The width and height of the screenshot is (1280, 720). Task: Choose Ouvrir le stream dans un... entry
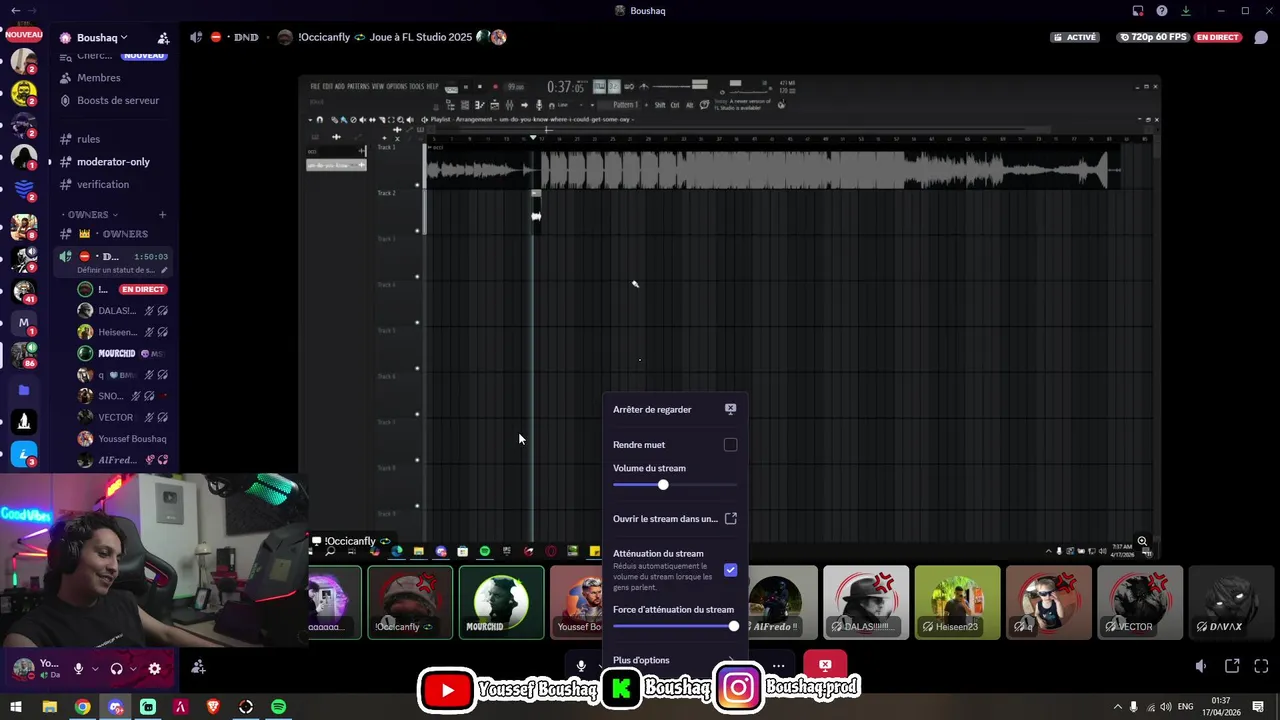[675, 519]
